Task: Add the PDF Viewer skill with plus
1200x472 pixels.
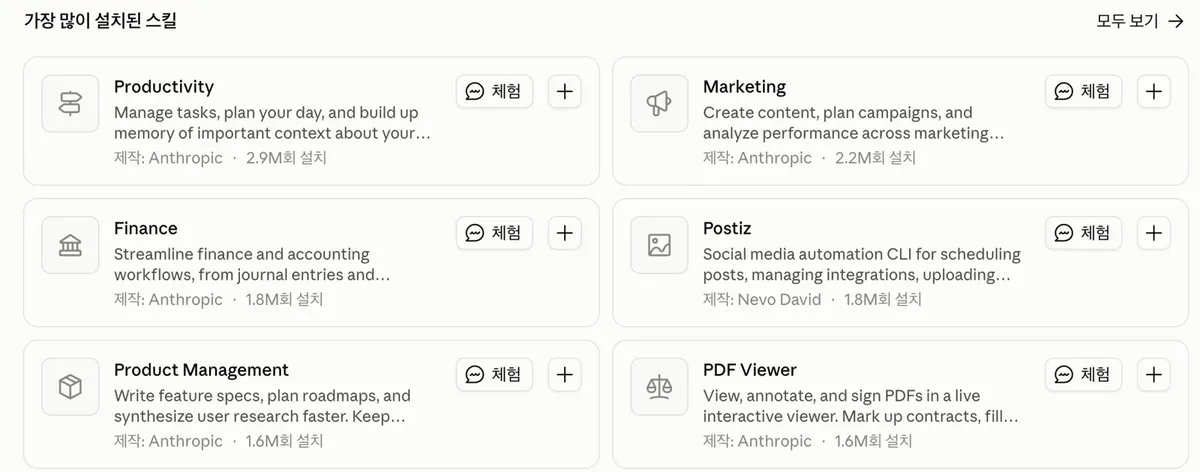Action: (x=1154, y=375)
